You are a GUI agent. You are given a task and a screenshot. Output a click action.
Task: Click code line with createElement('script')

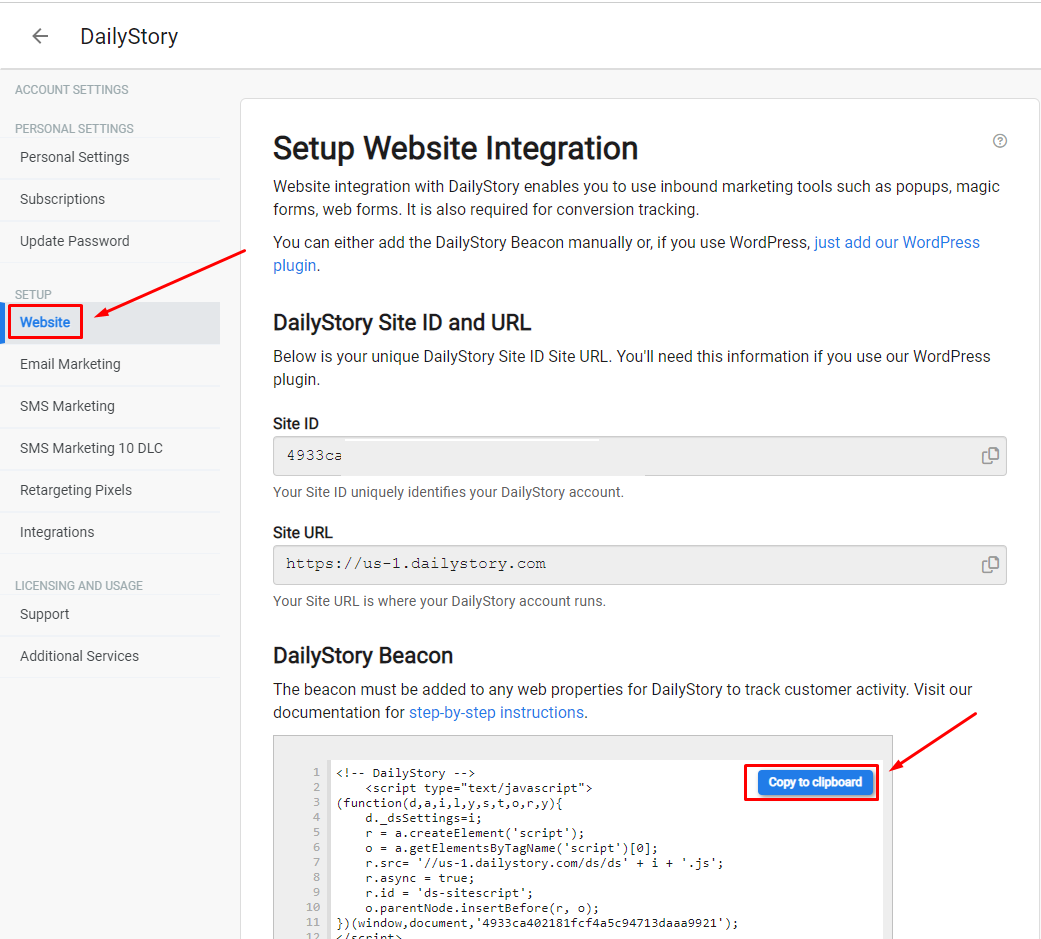point(475,833)
